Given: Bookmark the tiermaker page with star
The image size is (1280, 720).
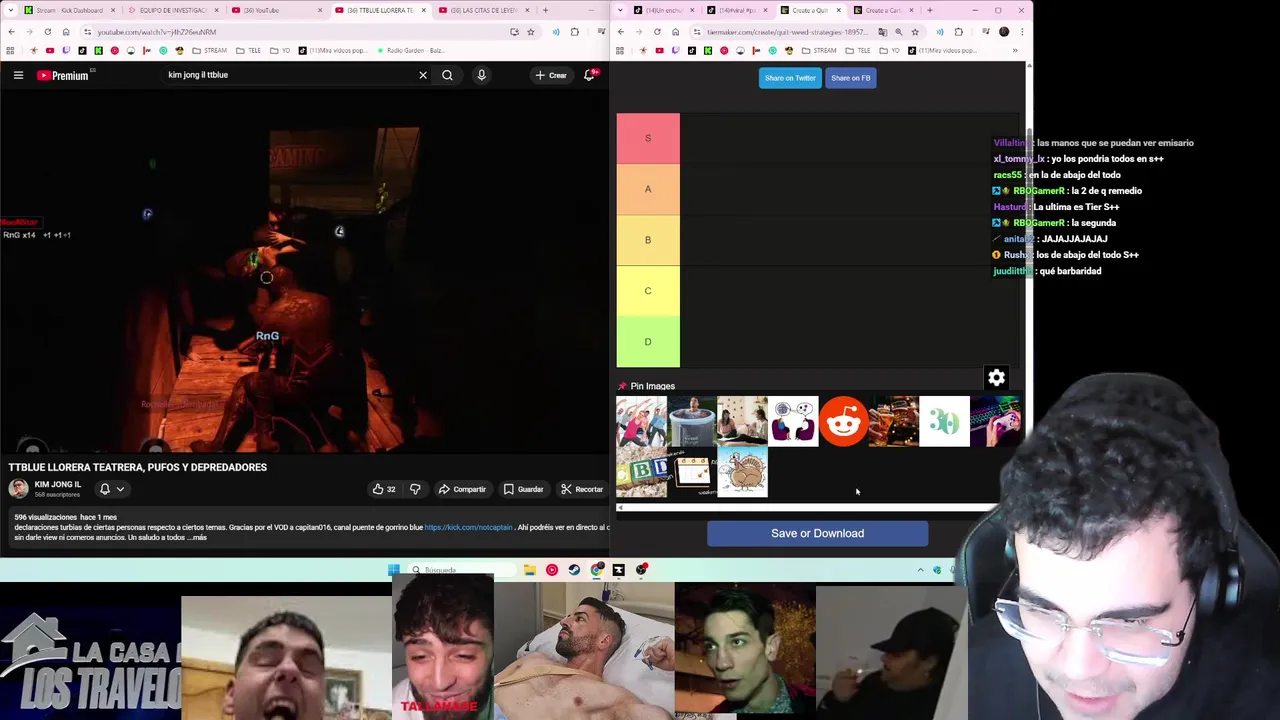Looking at the screenshot, I should point(914,32).
